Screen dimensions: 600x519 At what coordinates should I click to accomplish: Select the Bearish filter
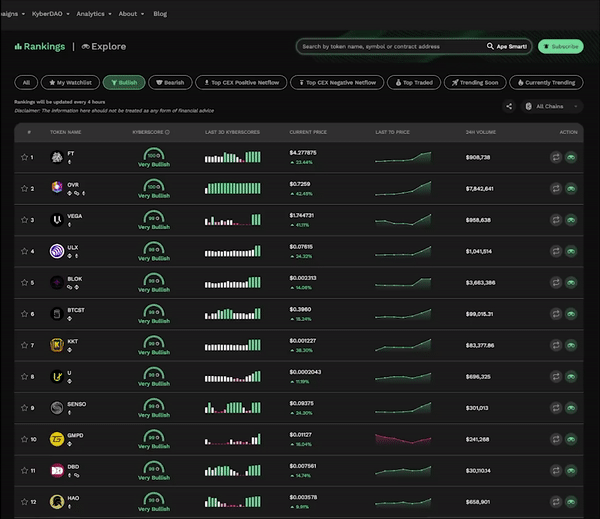tap(170, 83)
